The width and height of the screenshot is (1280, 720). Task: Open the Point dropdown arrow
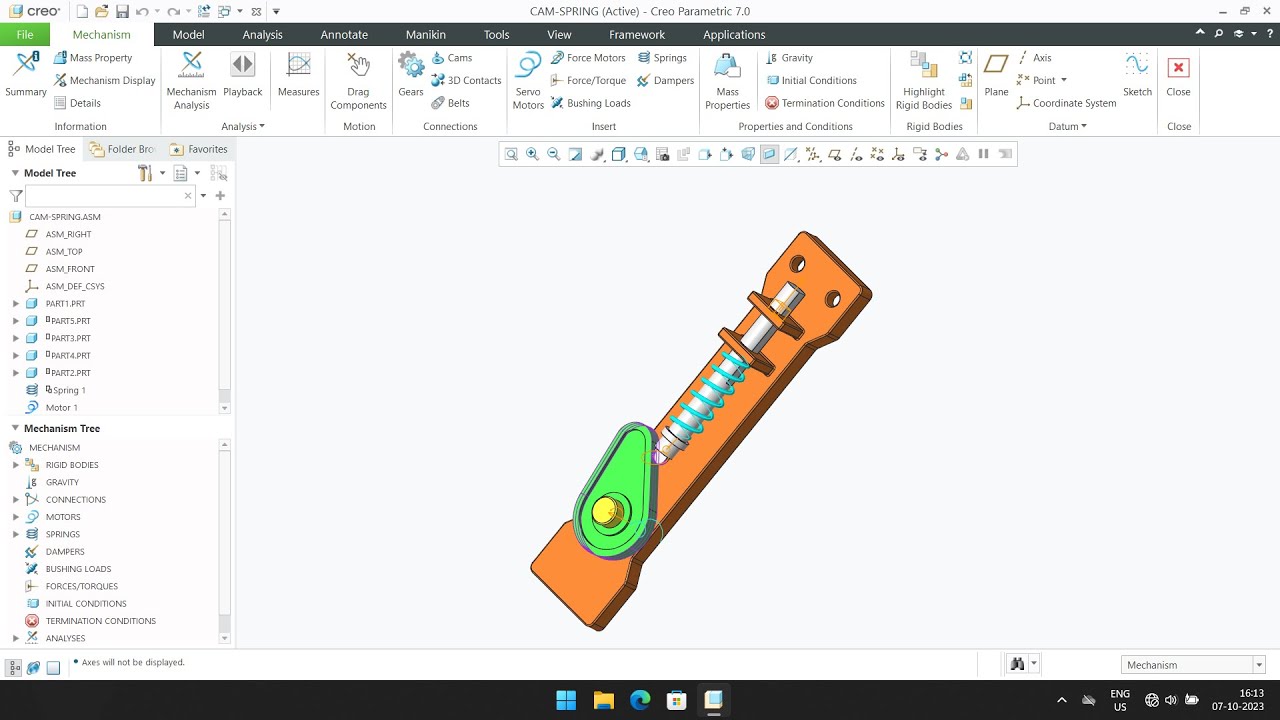[1063, 80]
